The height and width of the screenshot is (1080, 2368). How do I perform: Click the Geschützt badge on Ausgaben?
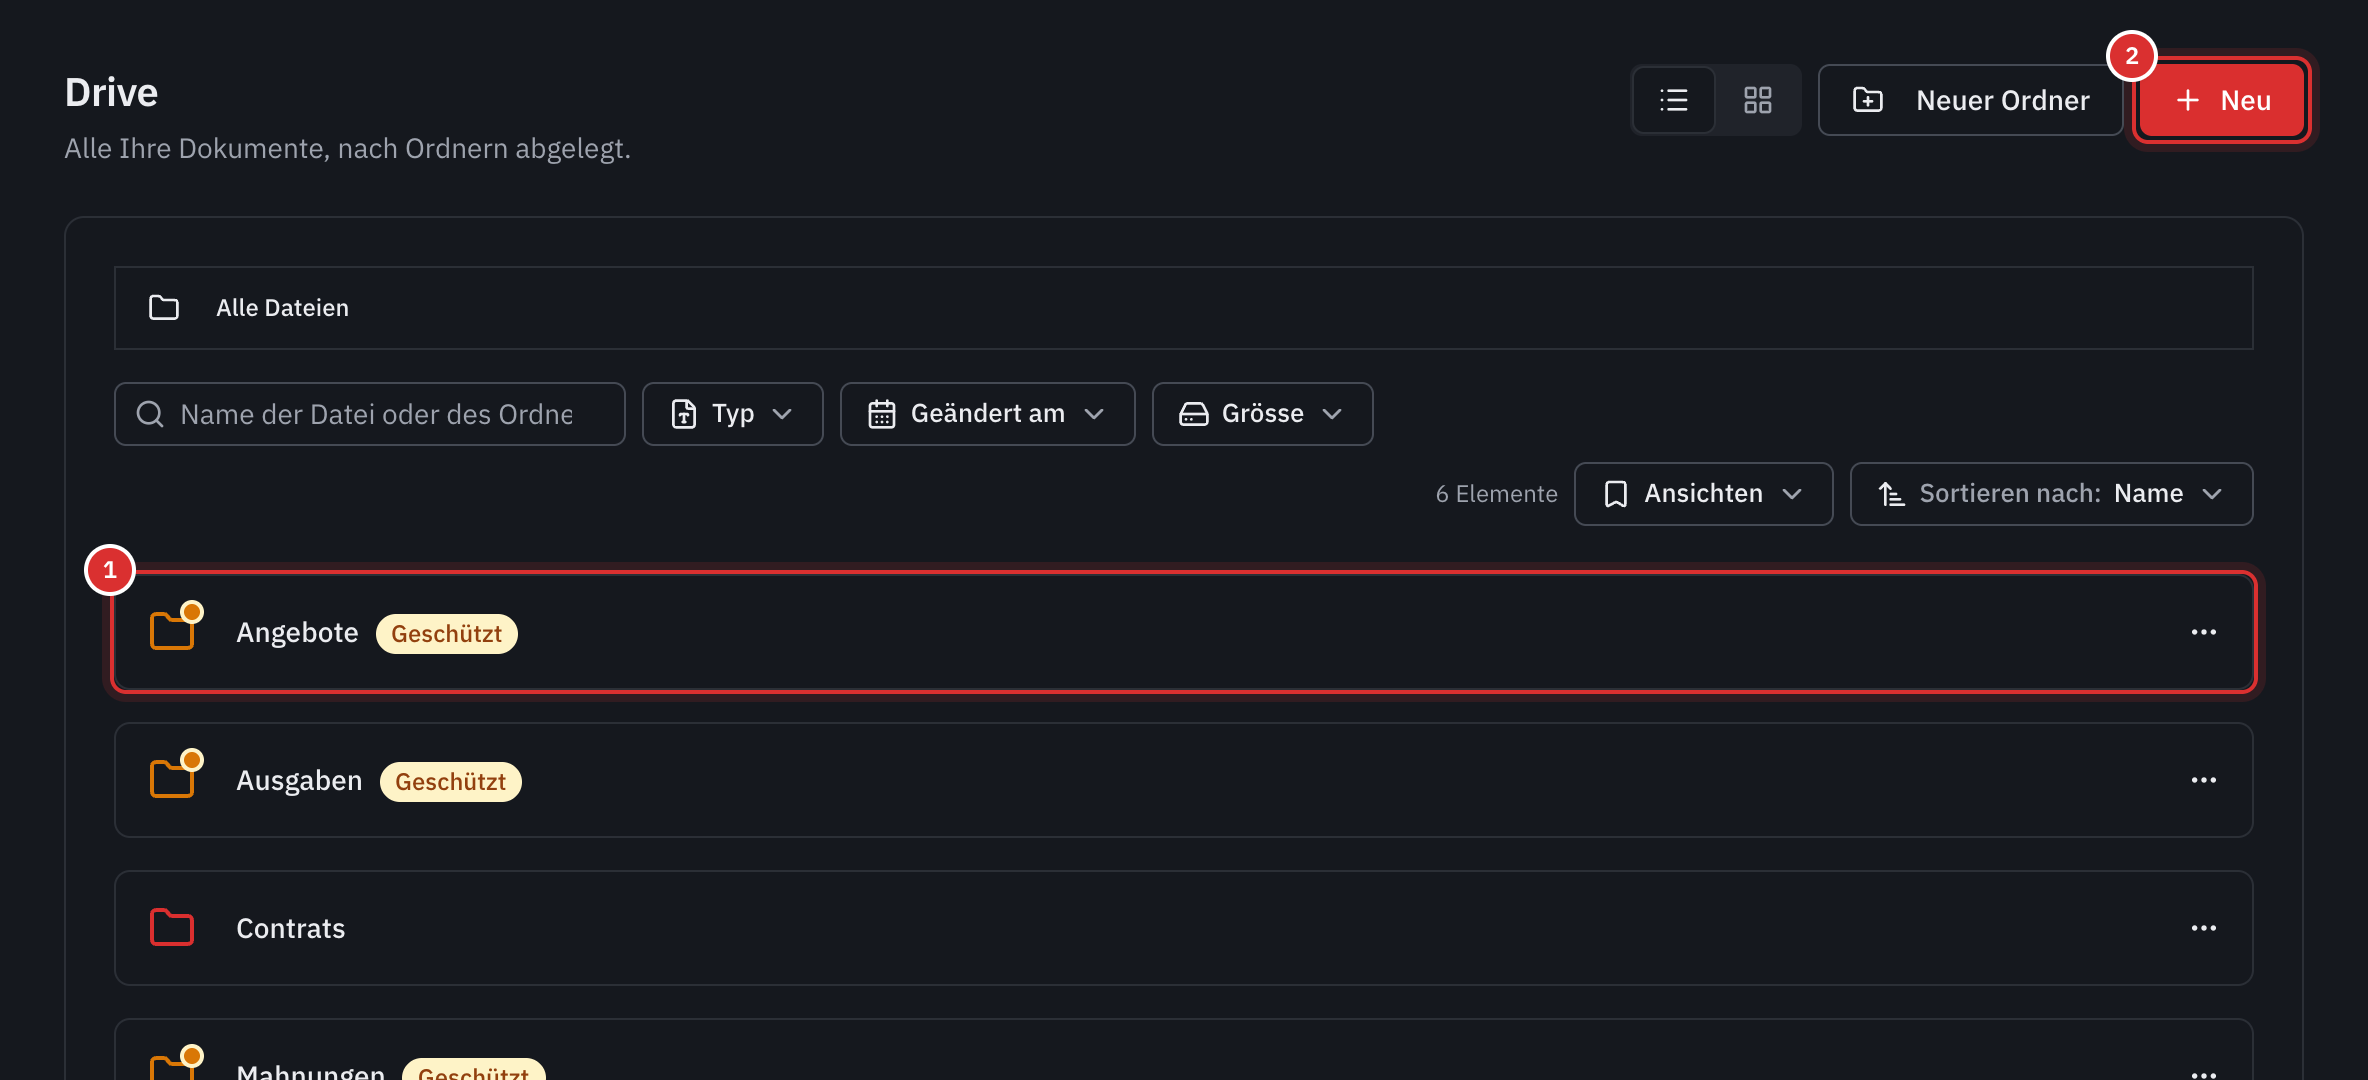[451, 782]
